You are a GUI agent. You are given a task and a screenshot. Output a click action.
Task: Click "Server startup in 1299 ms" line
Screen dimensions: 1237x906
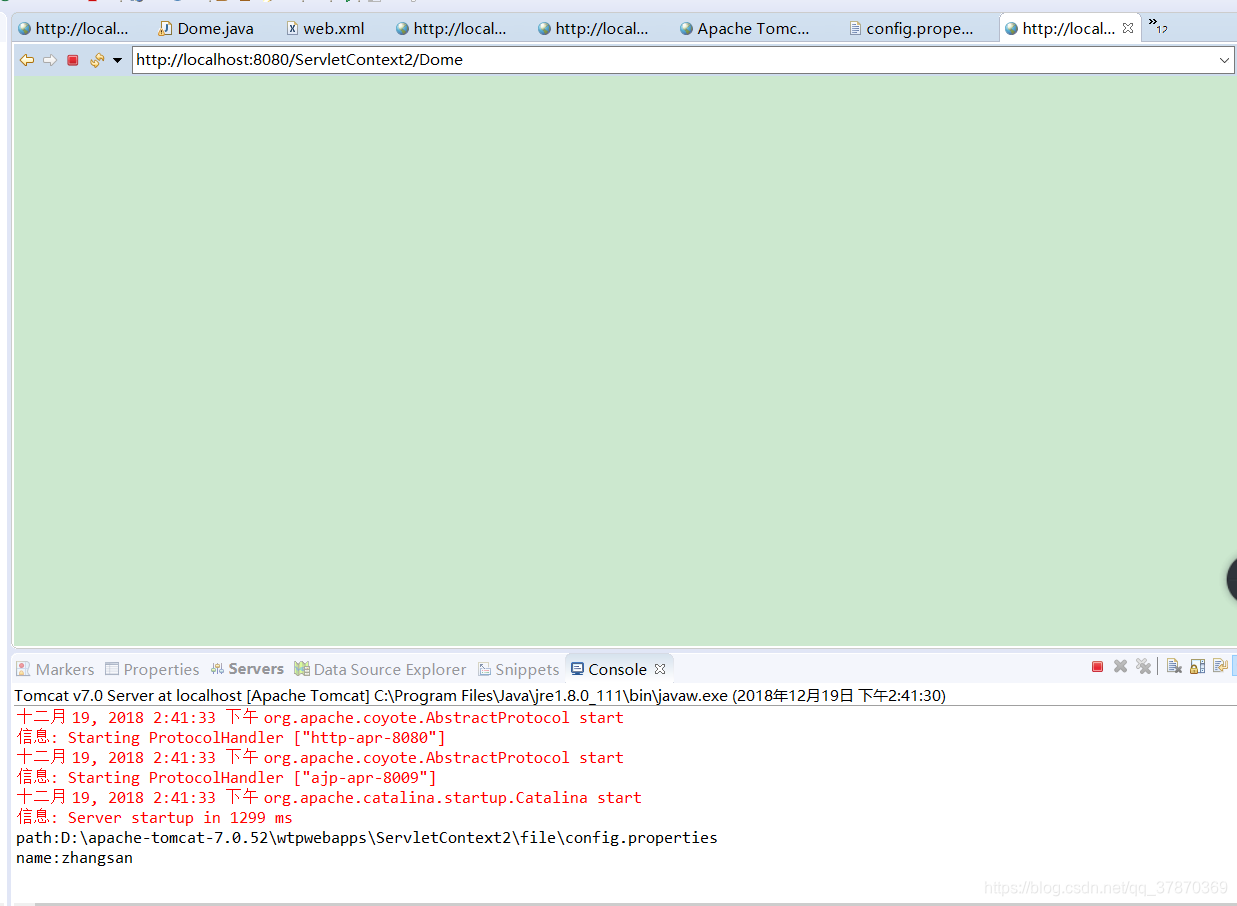point(154,818)
